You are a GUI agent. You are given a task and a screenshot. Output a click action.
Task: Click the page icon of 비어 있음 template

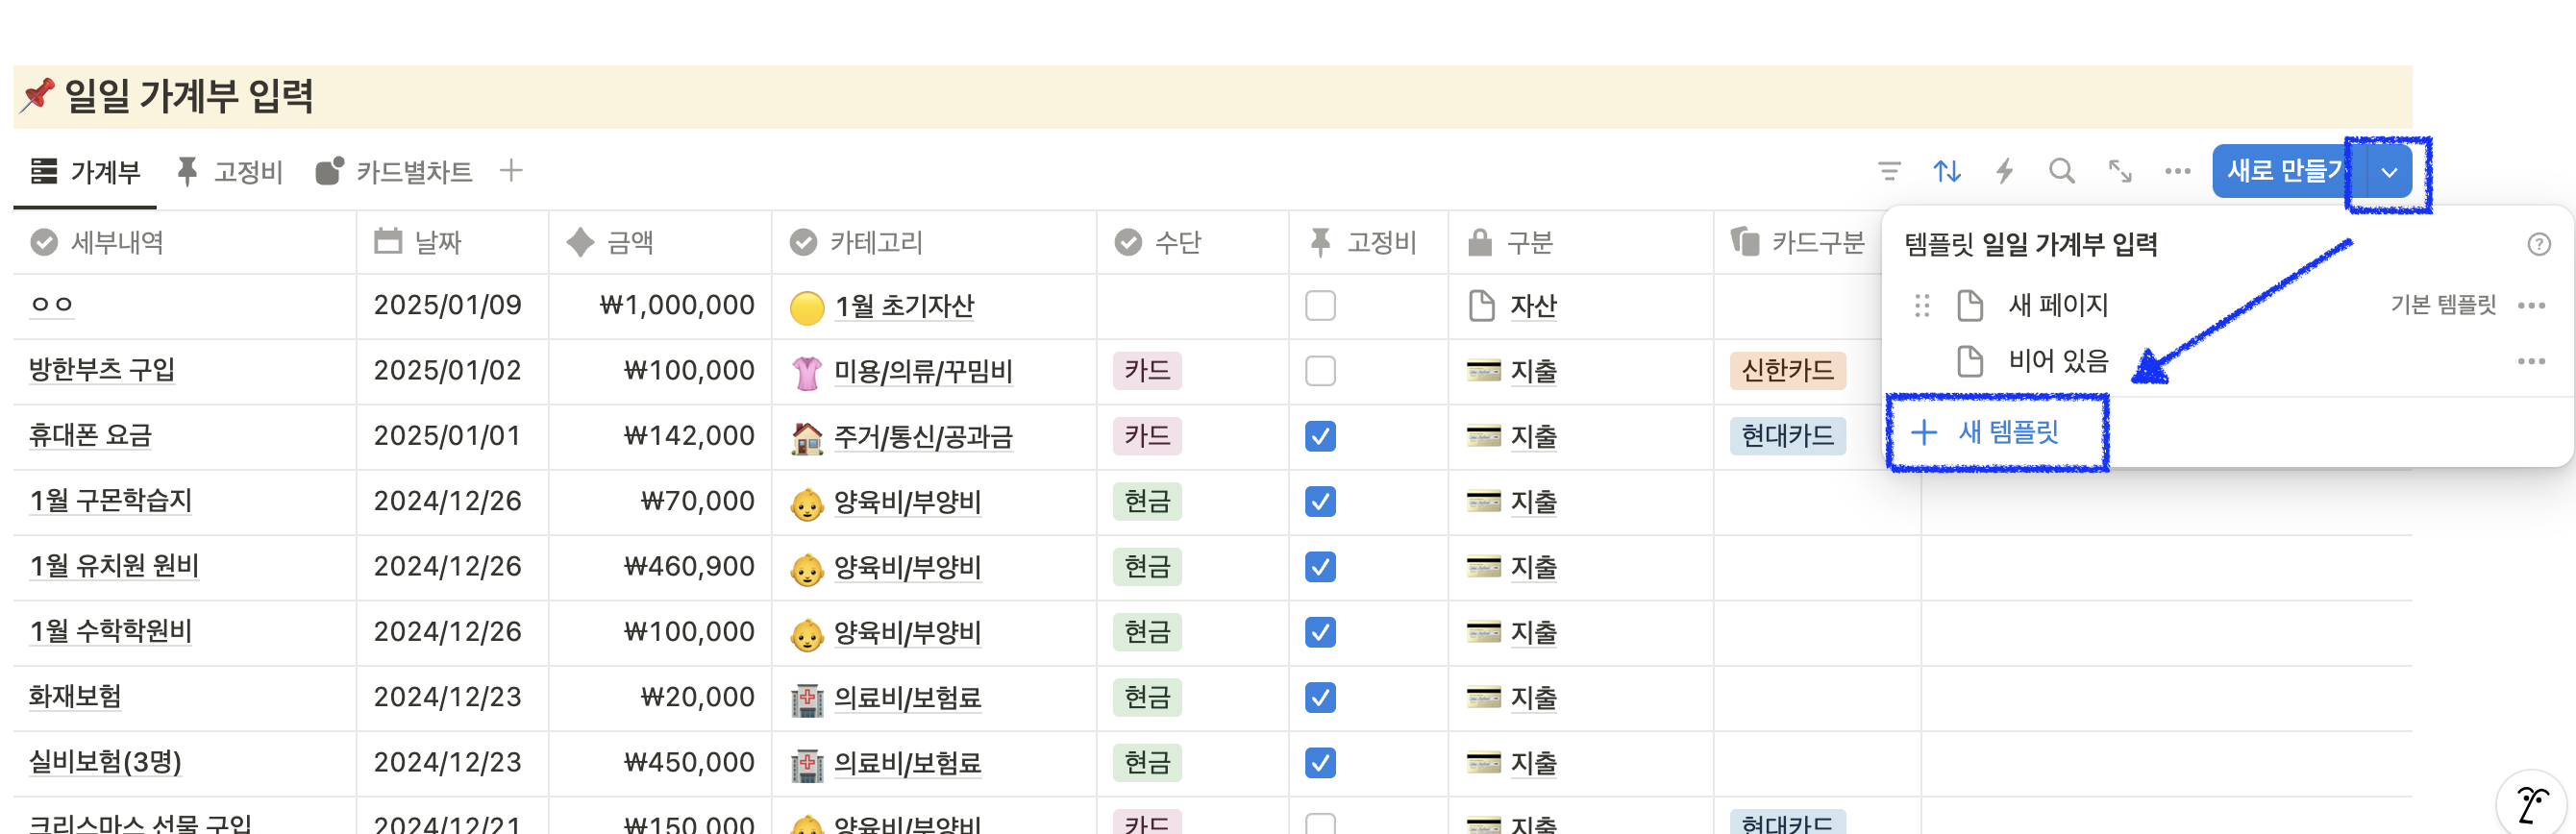(x=1970, y=361)
